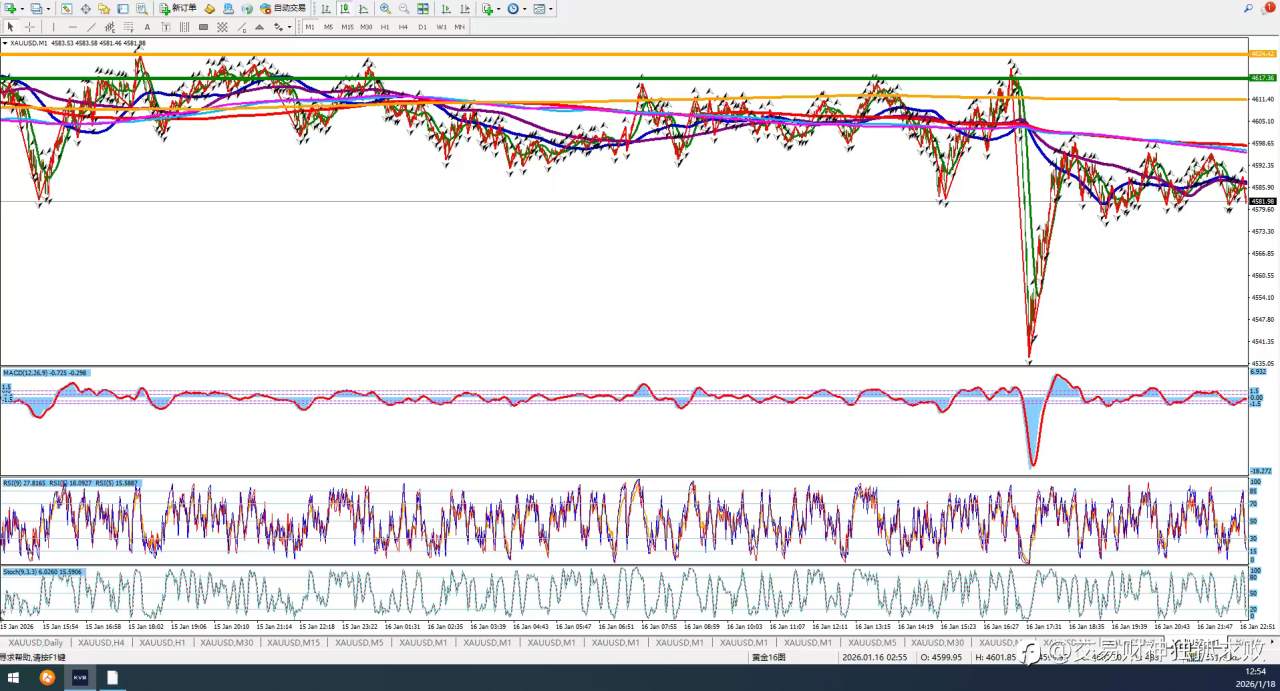Switch timeframe to M5
The height and width of the screenshot is (691, 1280).
(328, 27)
